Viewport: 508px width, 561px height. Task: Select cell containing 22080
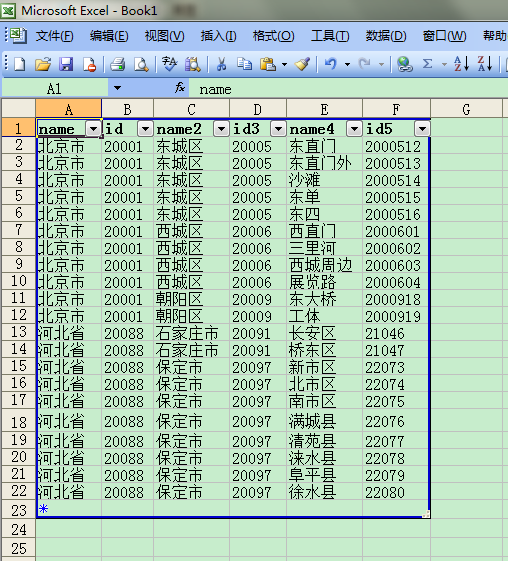(395, 492)
